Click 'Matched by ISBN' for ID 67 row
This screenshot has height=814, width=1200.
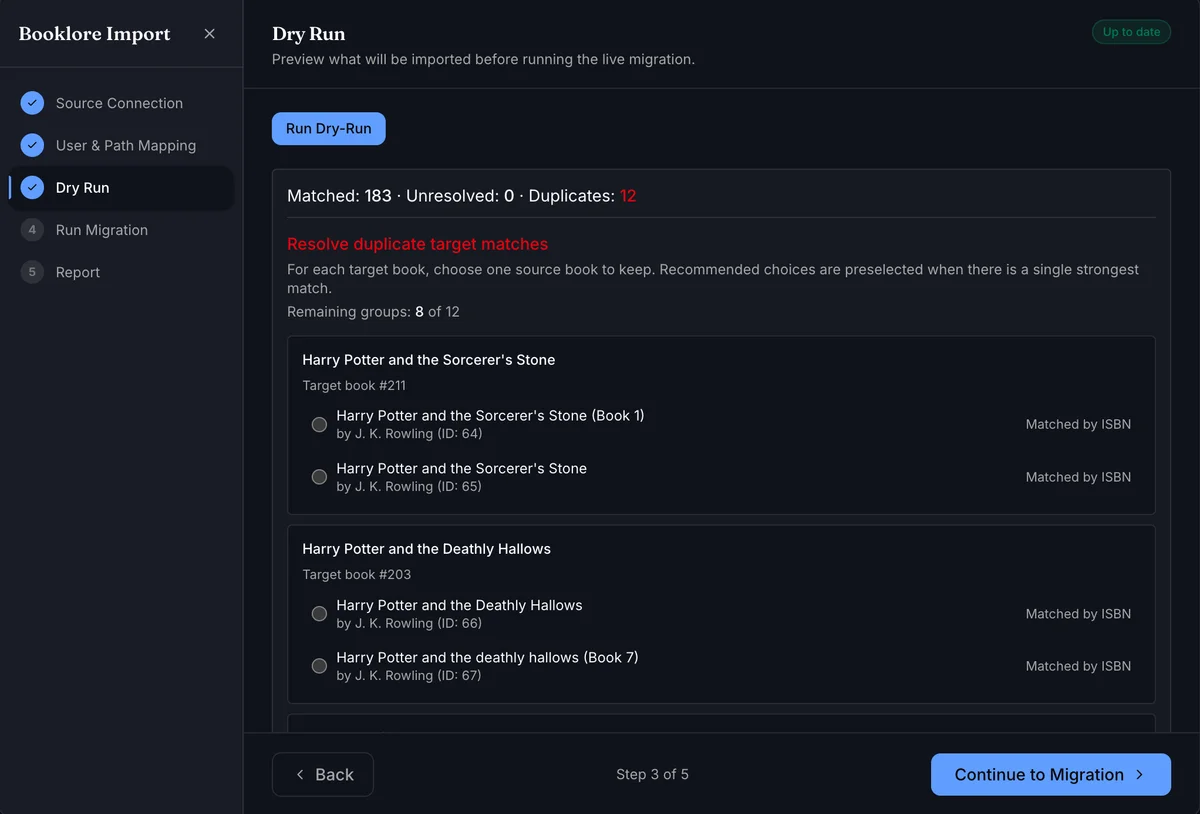(x=1078, y=666)
